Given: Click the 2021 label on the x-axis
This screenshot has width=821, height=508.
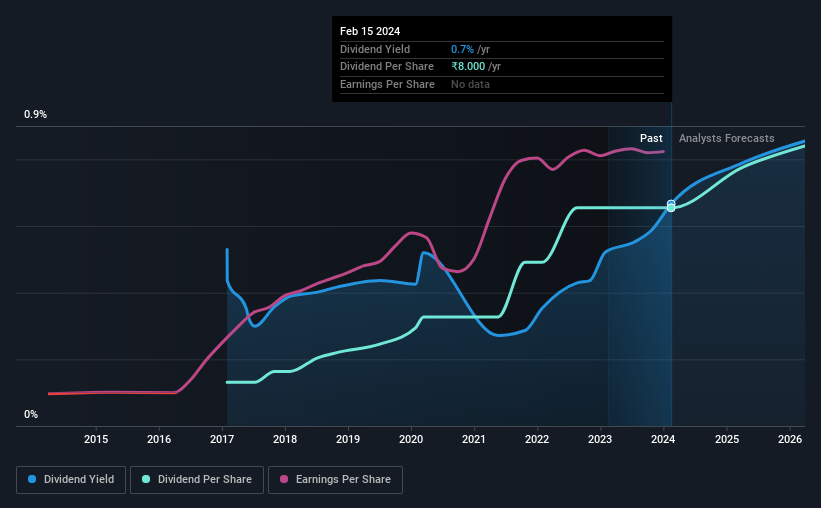Looking at the screenshot, I should (474, 439).
